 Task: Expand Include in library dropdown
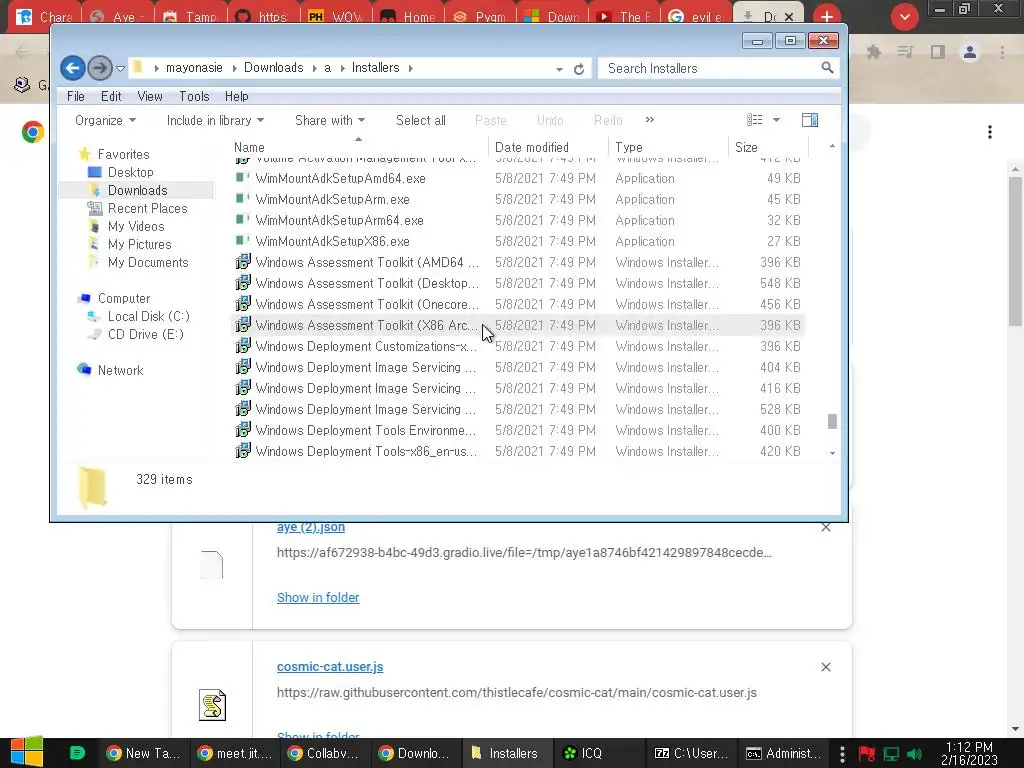(215, 120)
